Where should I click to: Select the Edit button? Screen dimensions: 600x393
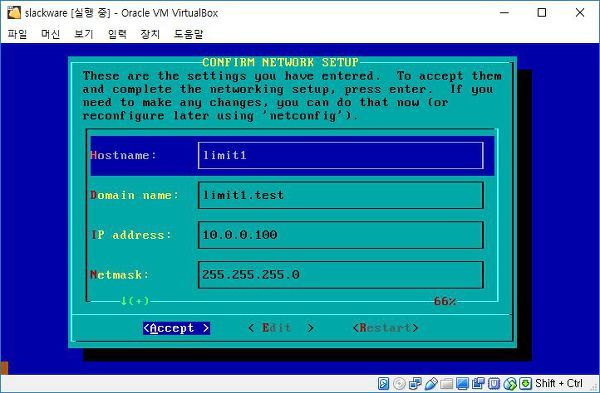[281, 328]
